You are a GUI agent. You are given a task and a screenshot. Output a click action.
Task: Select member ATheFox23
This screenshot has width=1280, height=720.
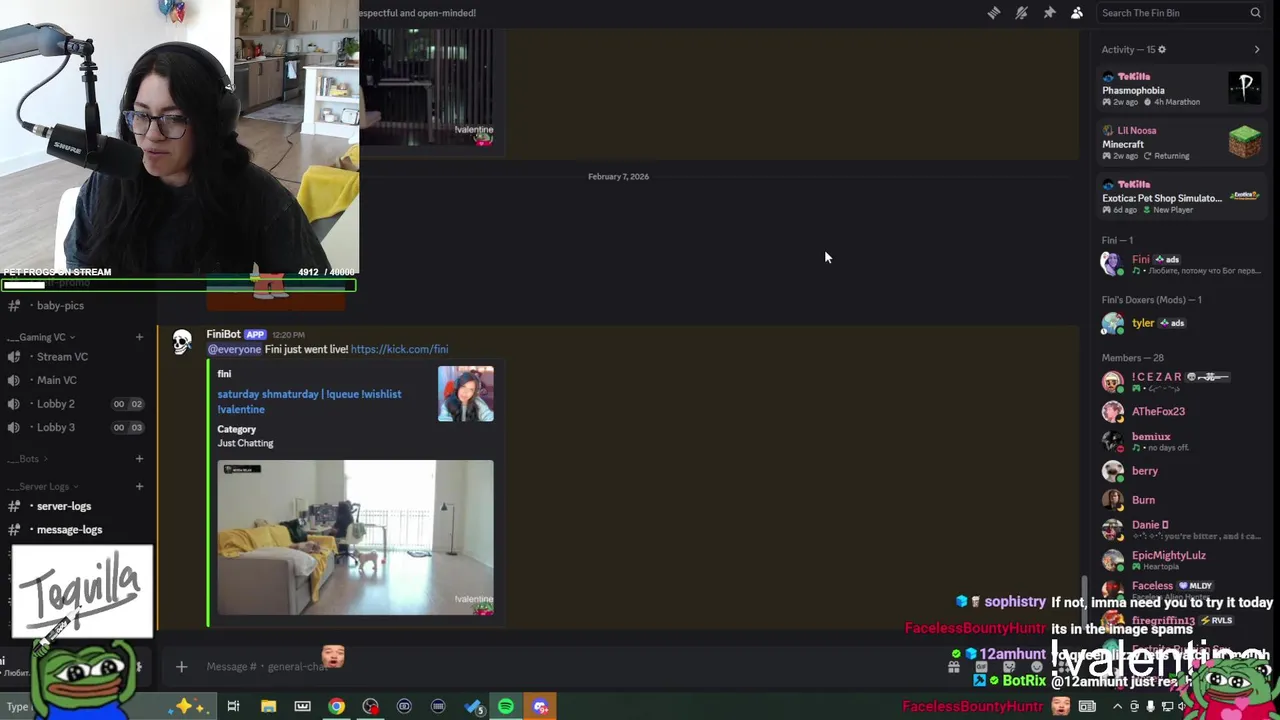pos(1180,411)
